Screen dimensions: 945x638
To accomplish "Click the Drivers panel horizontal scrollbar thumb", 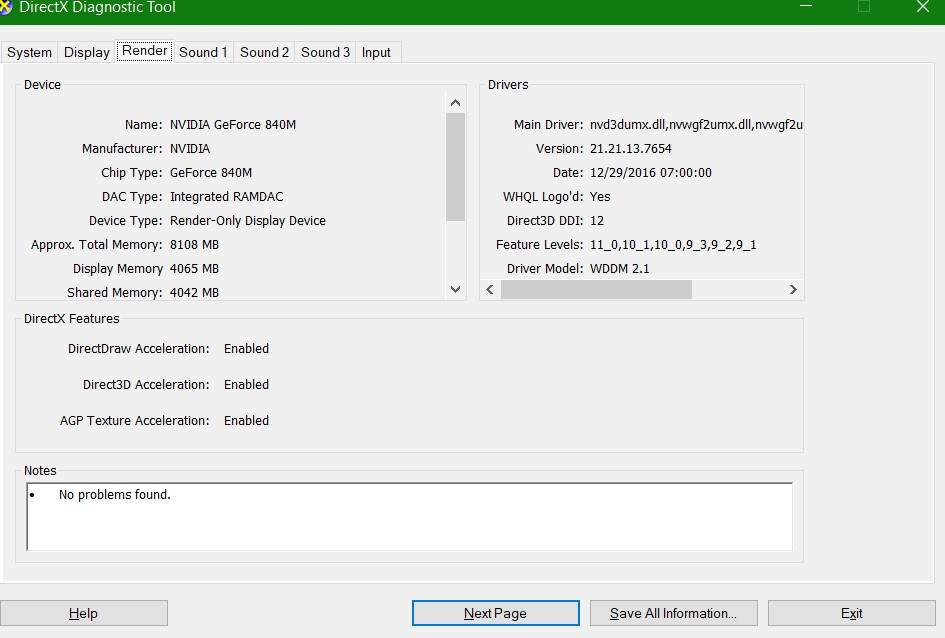I will point(596,289).
